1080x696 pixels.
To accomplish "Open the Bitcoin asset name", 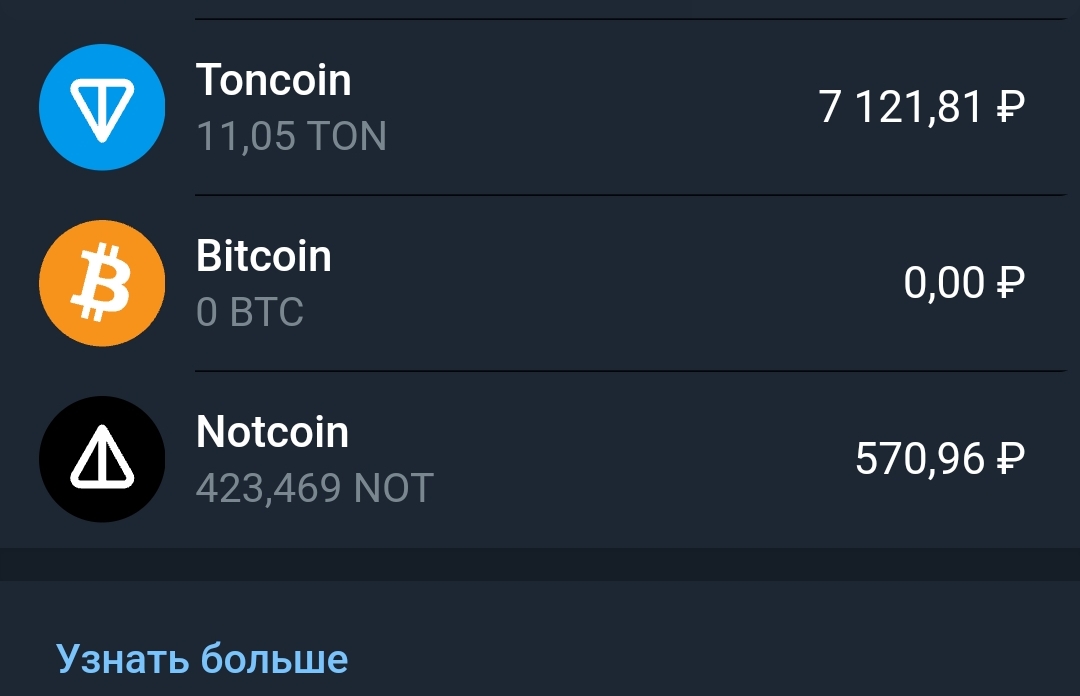I will (x=263, y=256).
